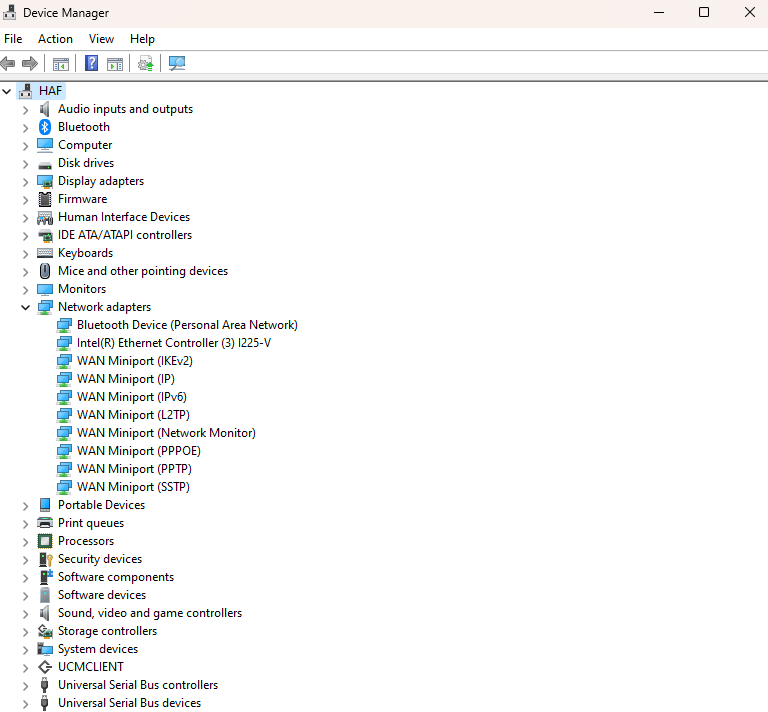768x712 pixels.
Task: Select the Firmware label
Action: click(83, 199)
